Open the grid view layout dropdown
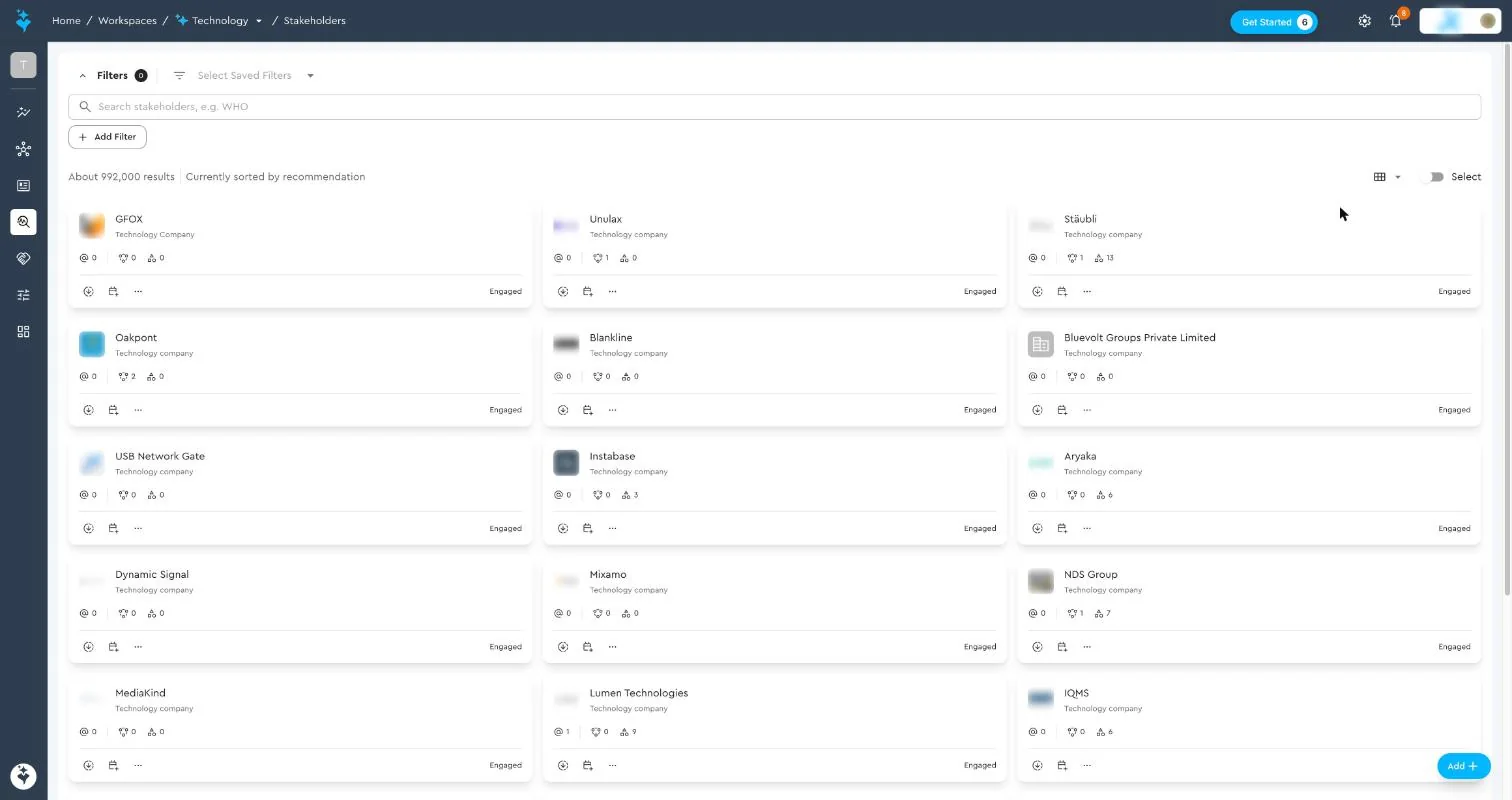The width and height of the screenshot is (1512, 800). pyautogui.click(x=1386, y=177)
